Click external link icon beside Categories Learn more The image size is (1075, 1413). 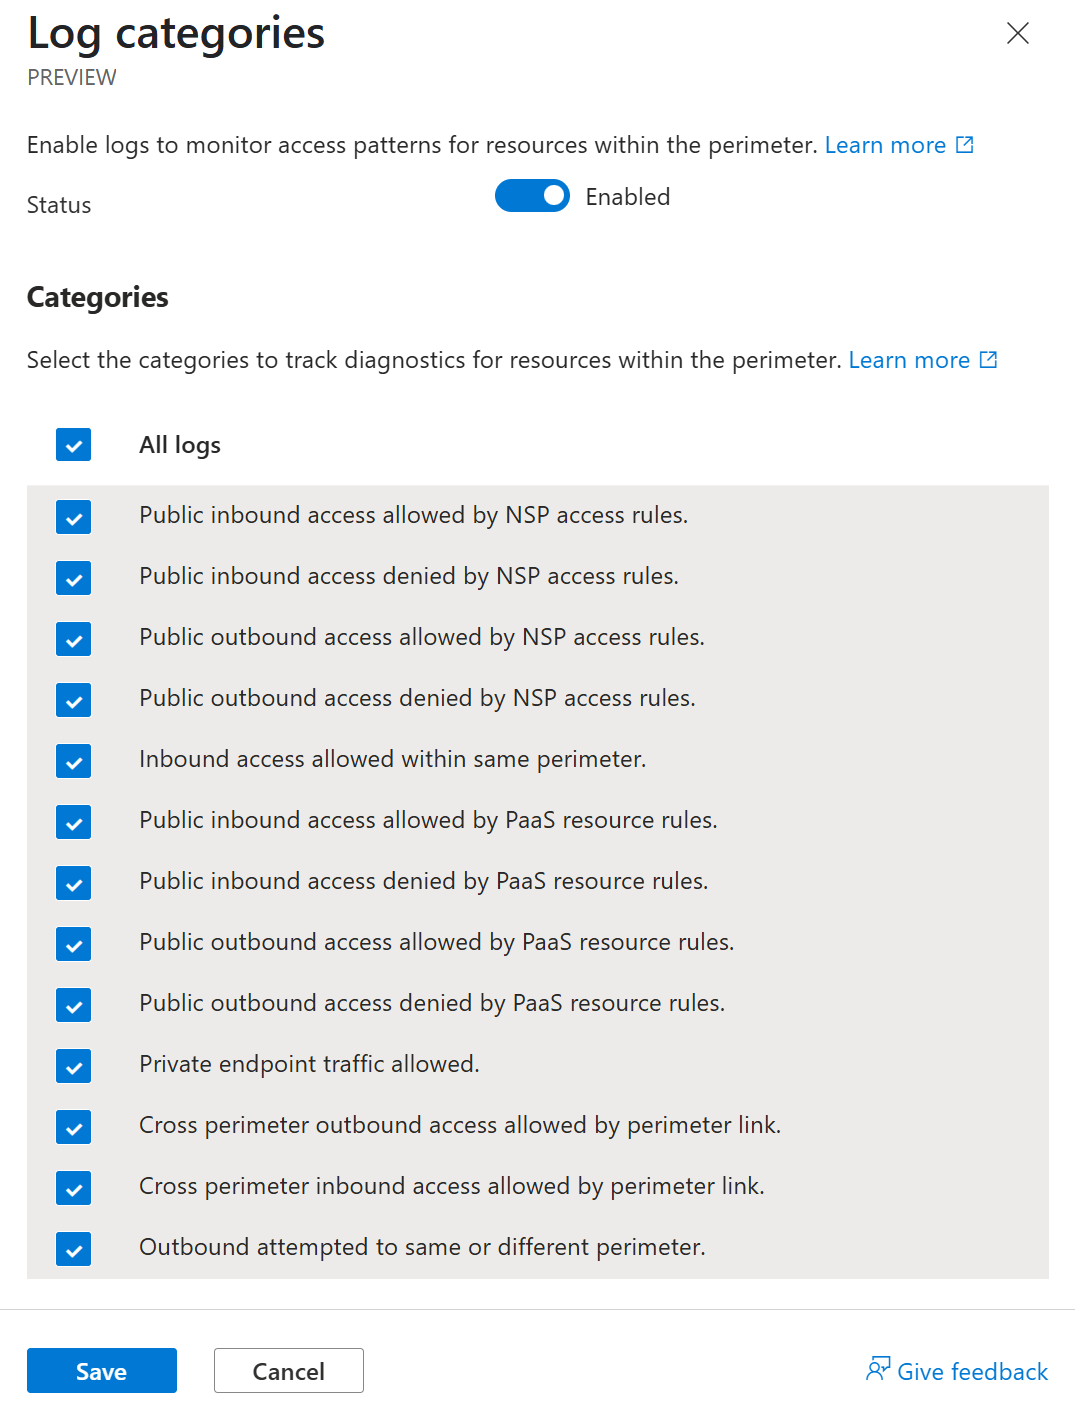point(988,360)
